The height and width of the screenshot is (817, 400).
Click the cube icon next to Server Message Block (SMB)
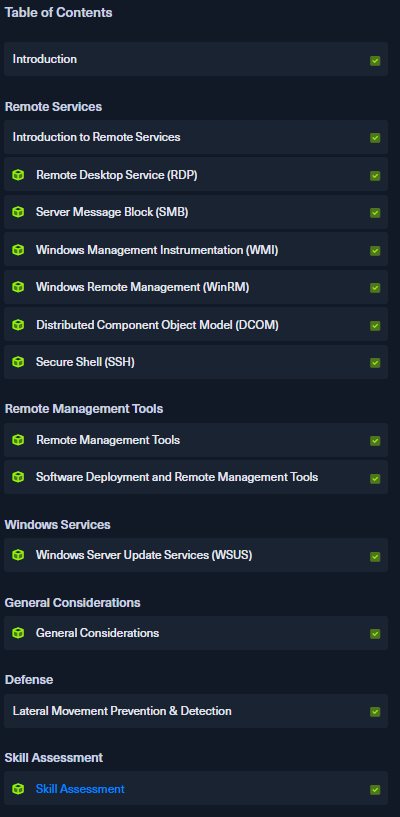click(18, 212)
